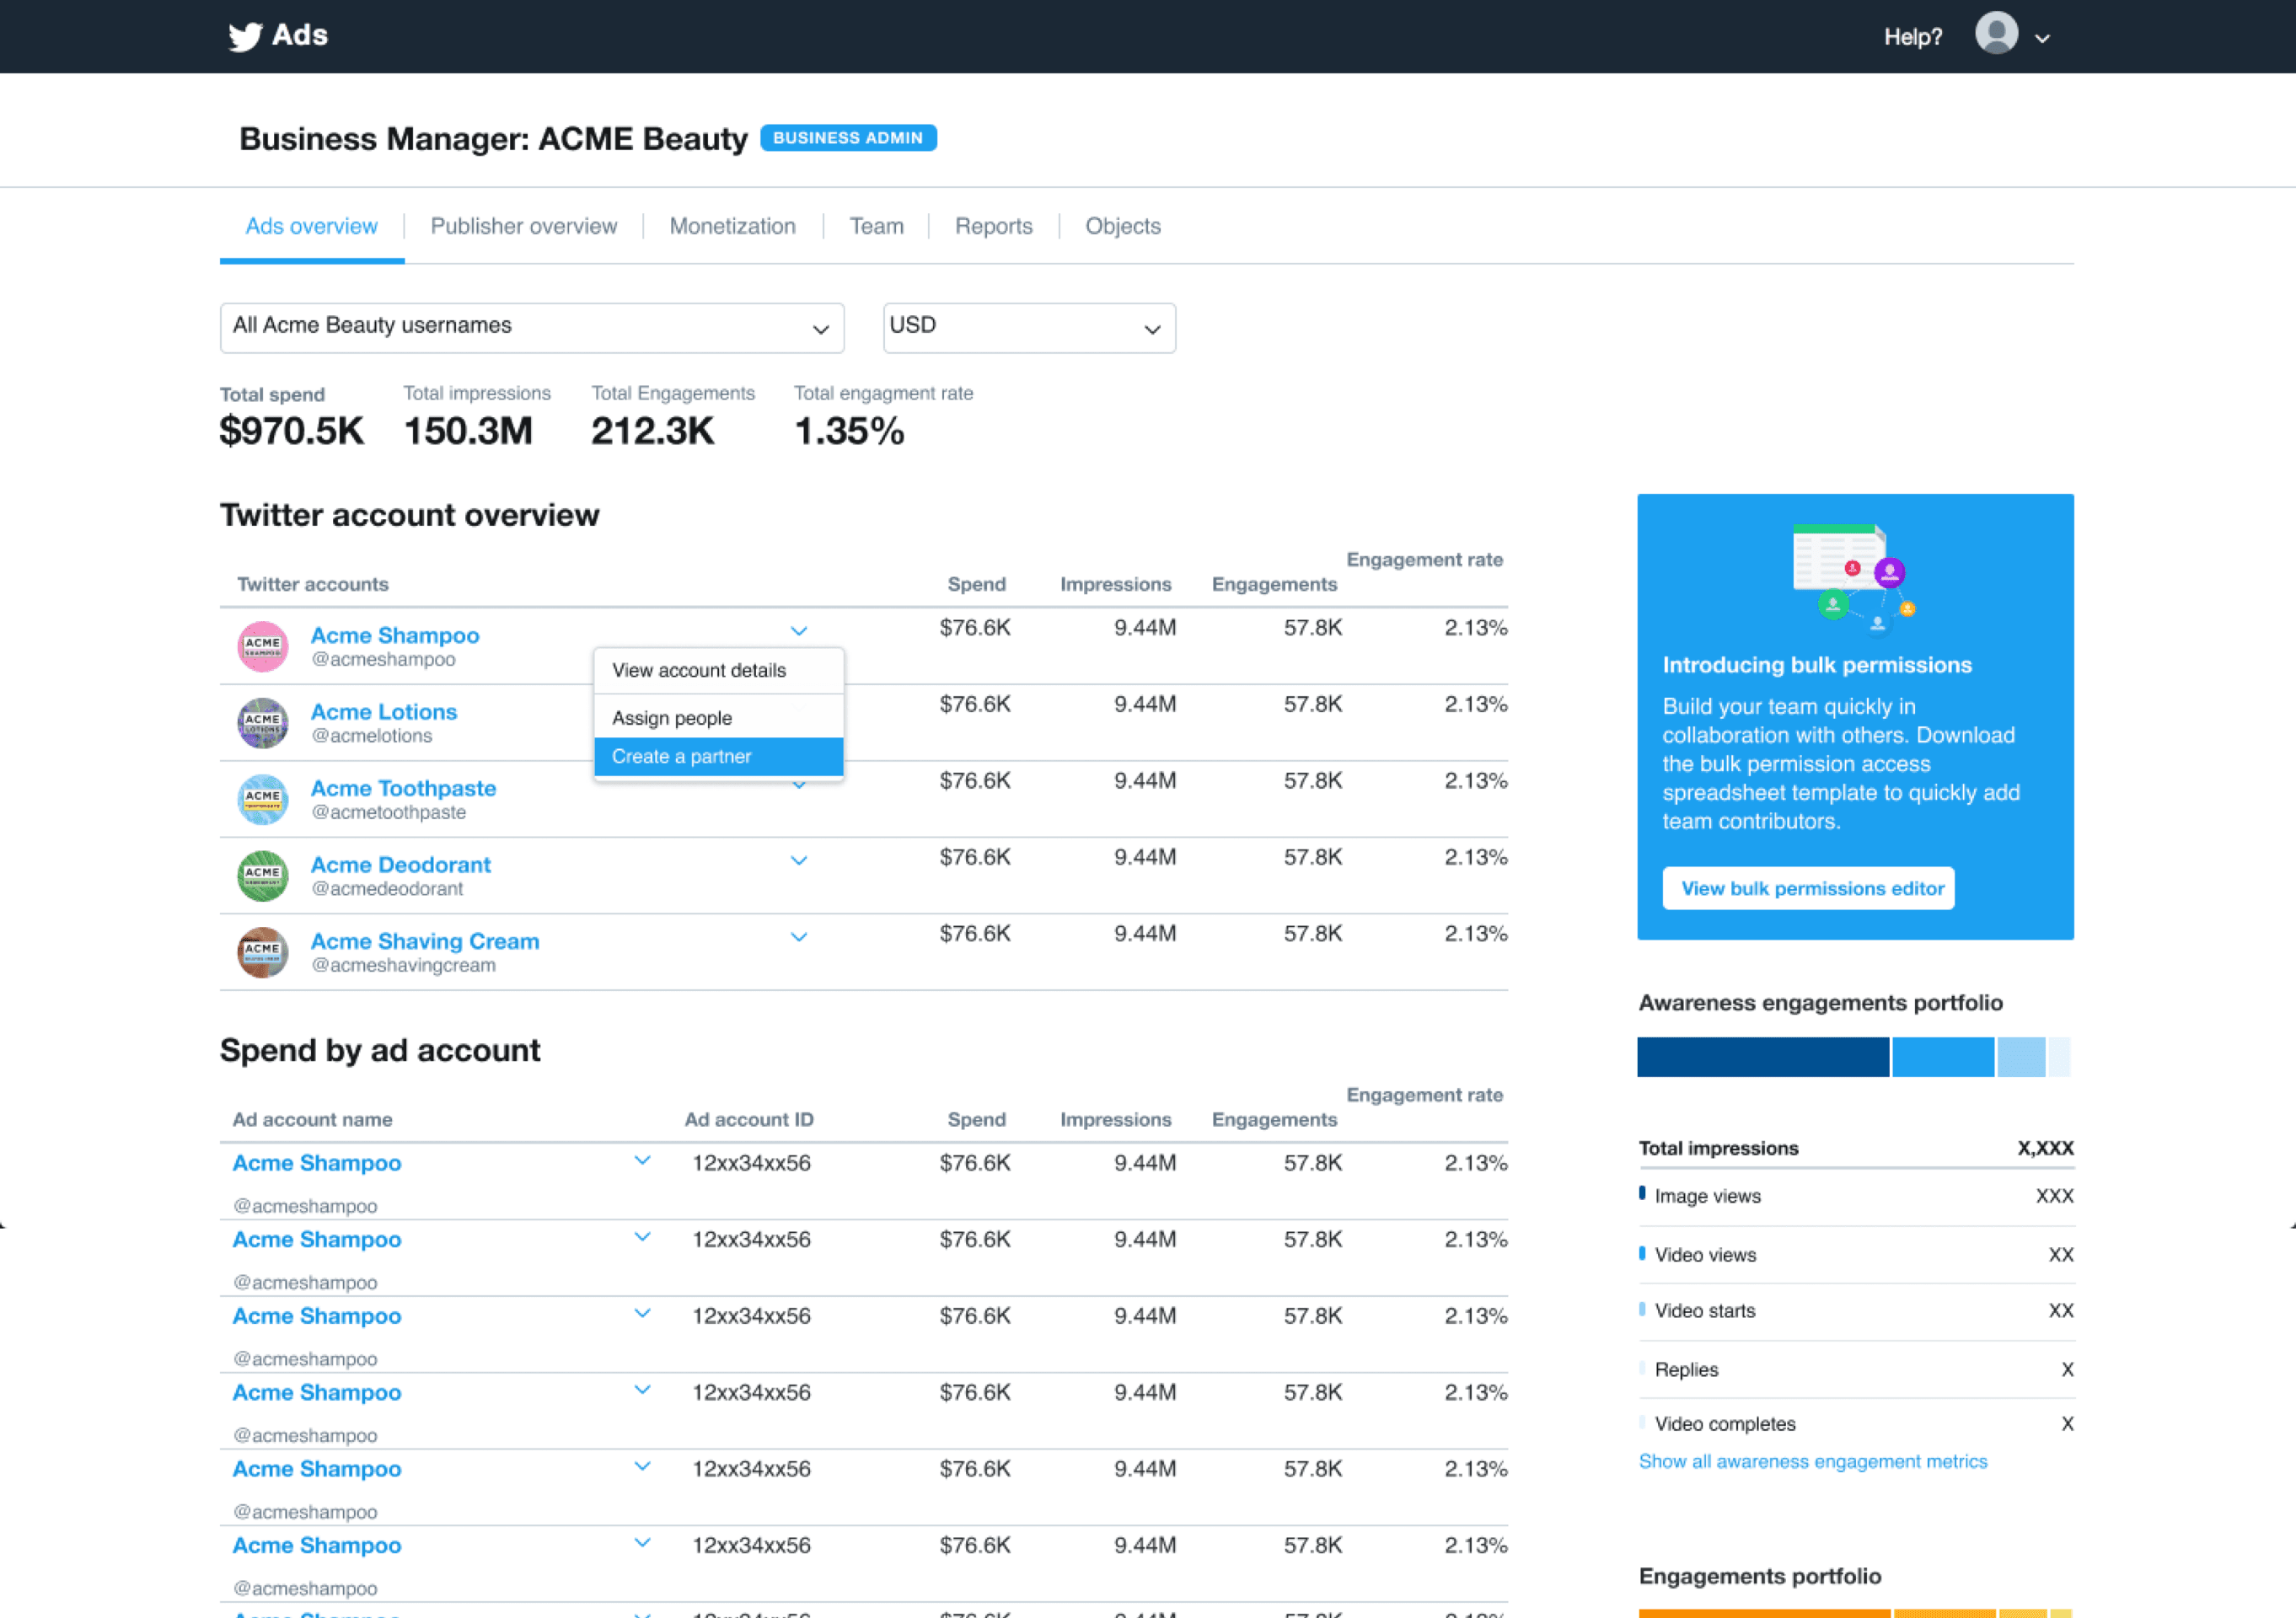Screen dimensions: 2296x1618
Task: Click the Twitter bird logo
Action: (245, 36)
